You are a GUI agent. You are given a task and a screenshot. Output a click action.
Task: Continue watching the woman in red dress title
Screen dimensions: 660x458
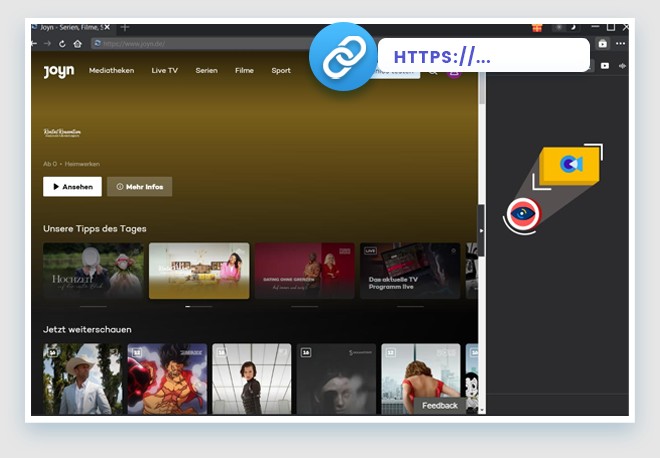421,379
